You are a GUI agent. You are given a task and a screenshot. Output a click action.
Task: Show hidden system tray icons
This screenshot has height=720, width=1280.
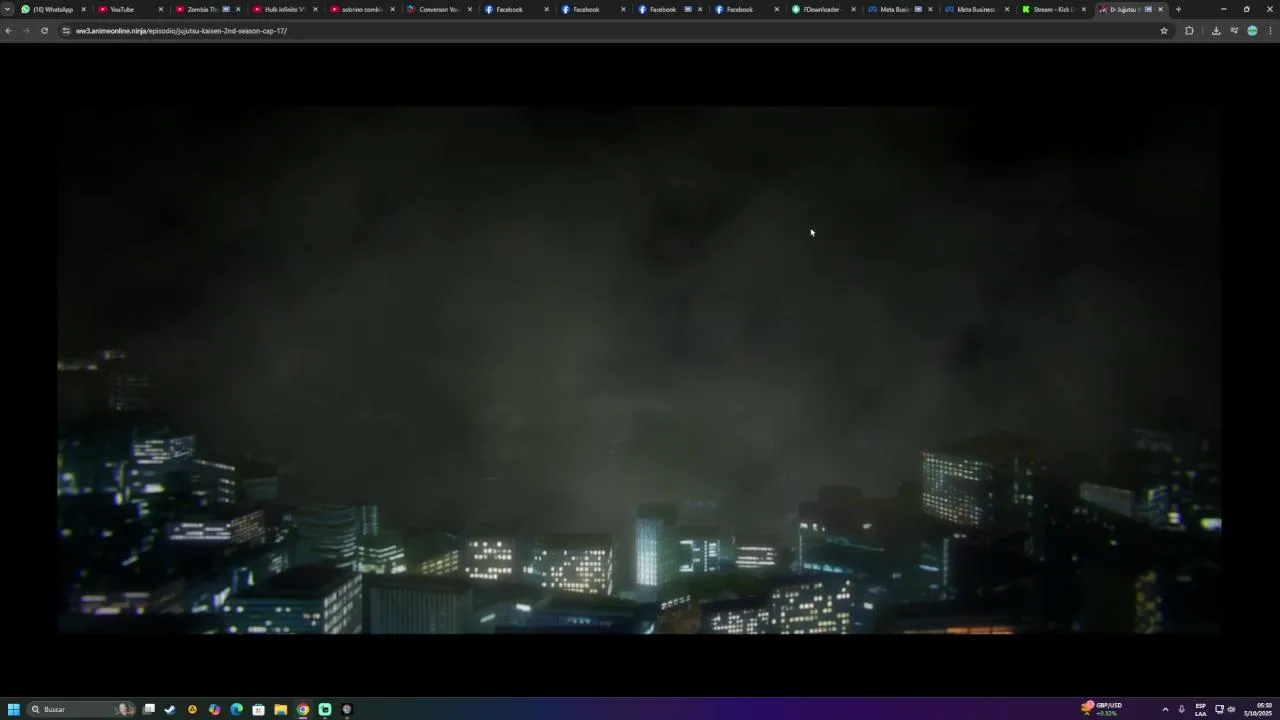1165,709
